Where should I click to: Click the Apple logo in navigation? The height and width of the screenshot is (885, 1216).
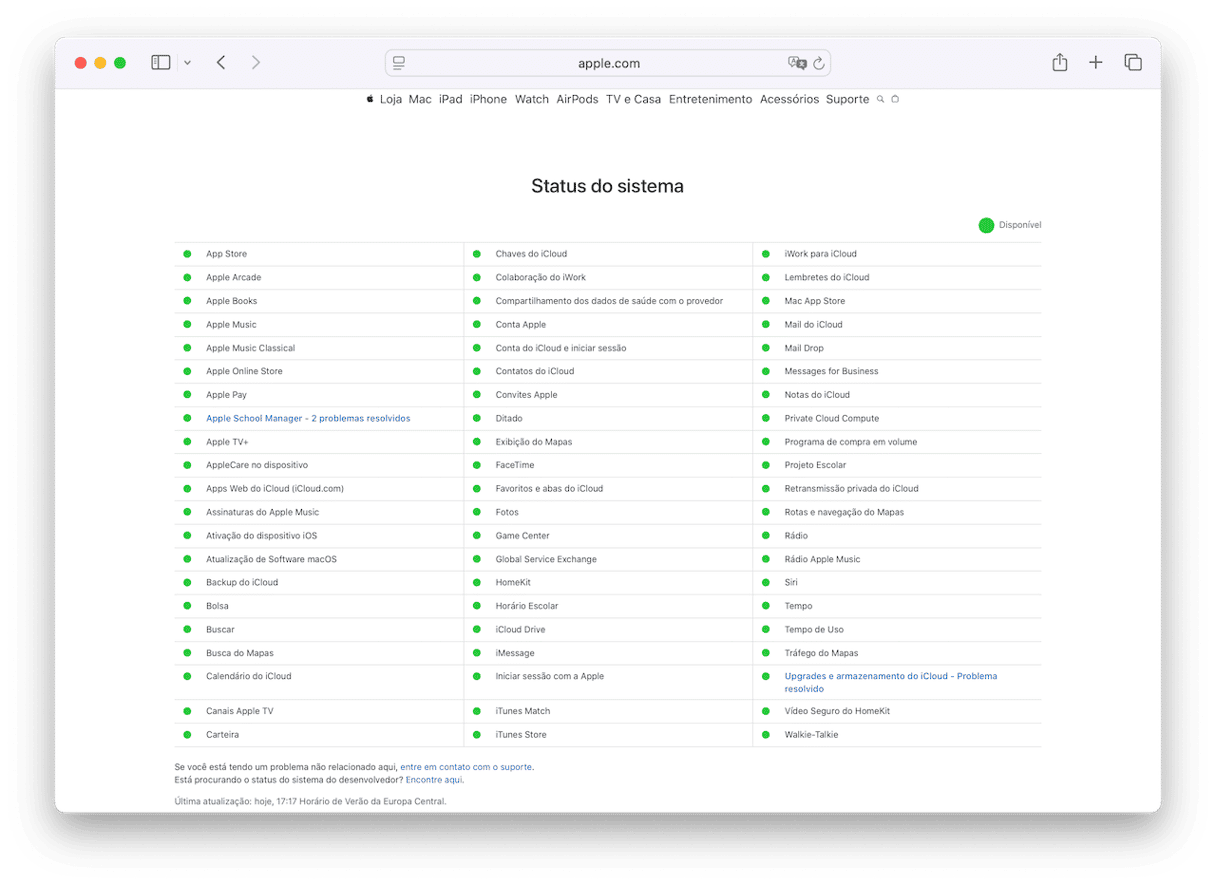(369, 99)
